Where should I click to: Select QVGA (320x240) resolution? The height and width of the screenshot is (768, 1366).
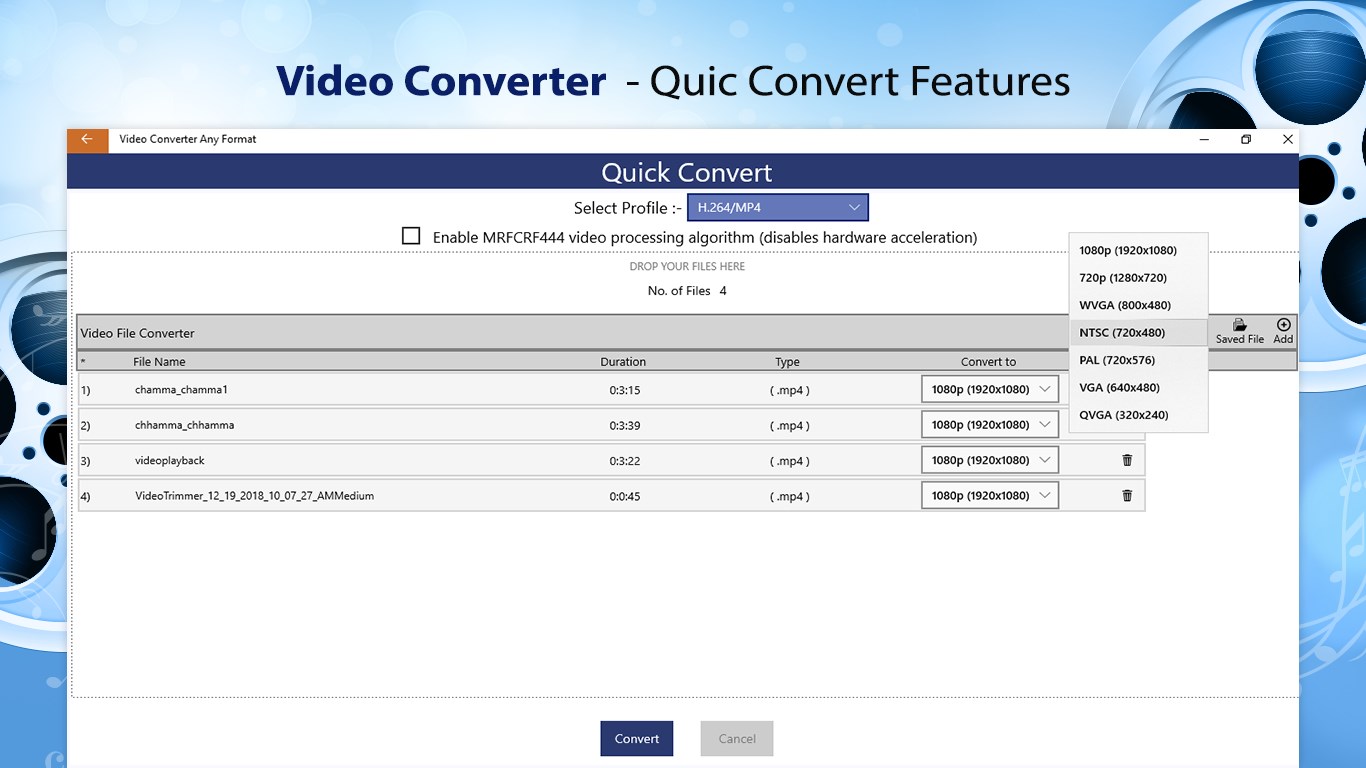(x=1121, y=414)
